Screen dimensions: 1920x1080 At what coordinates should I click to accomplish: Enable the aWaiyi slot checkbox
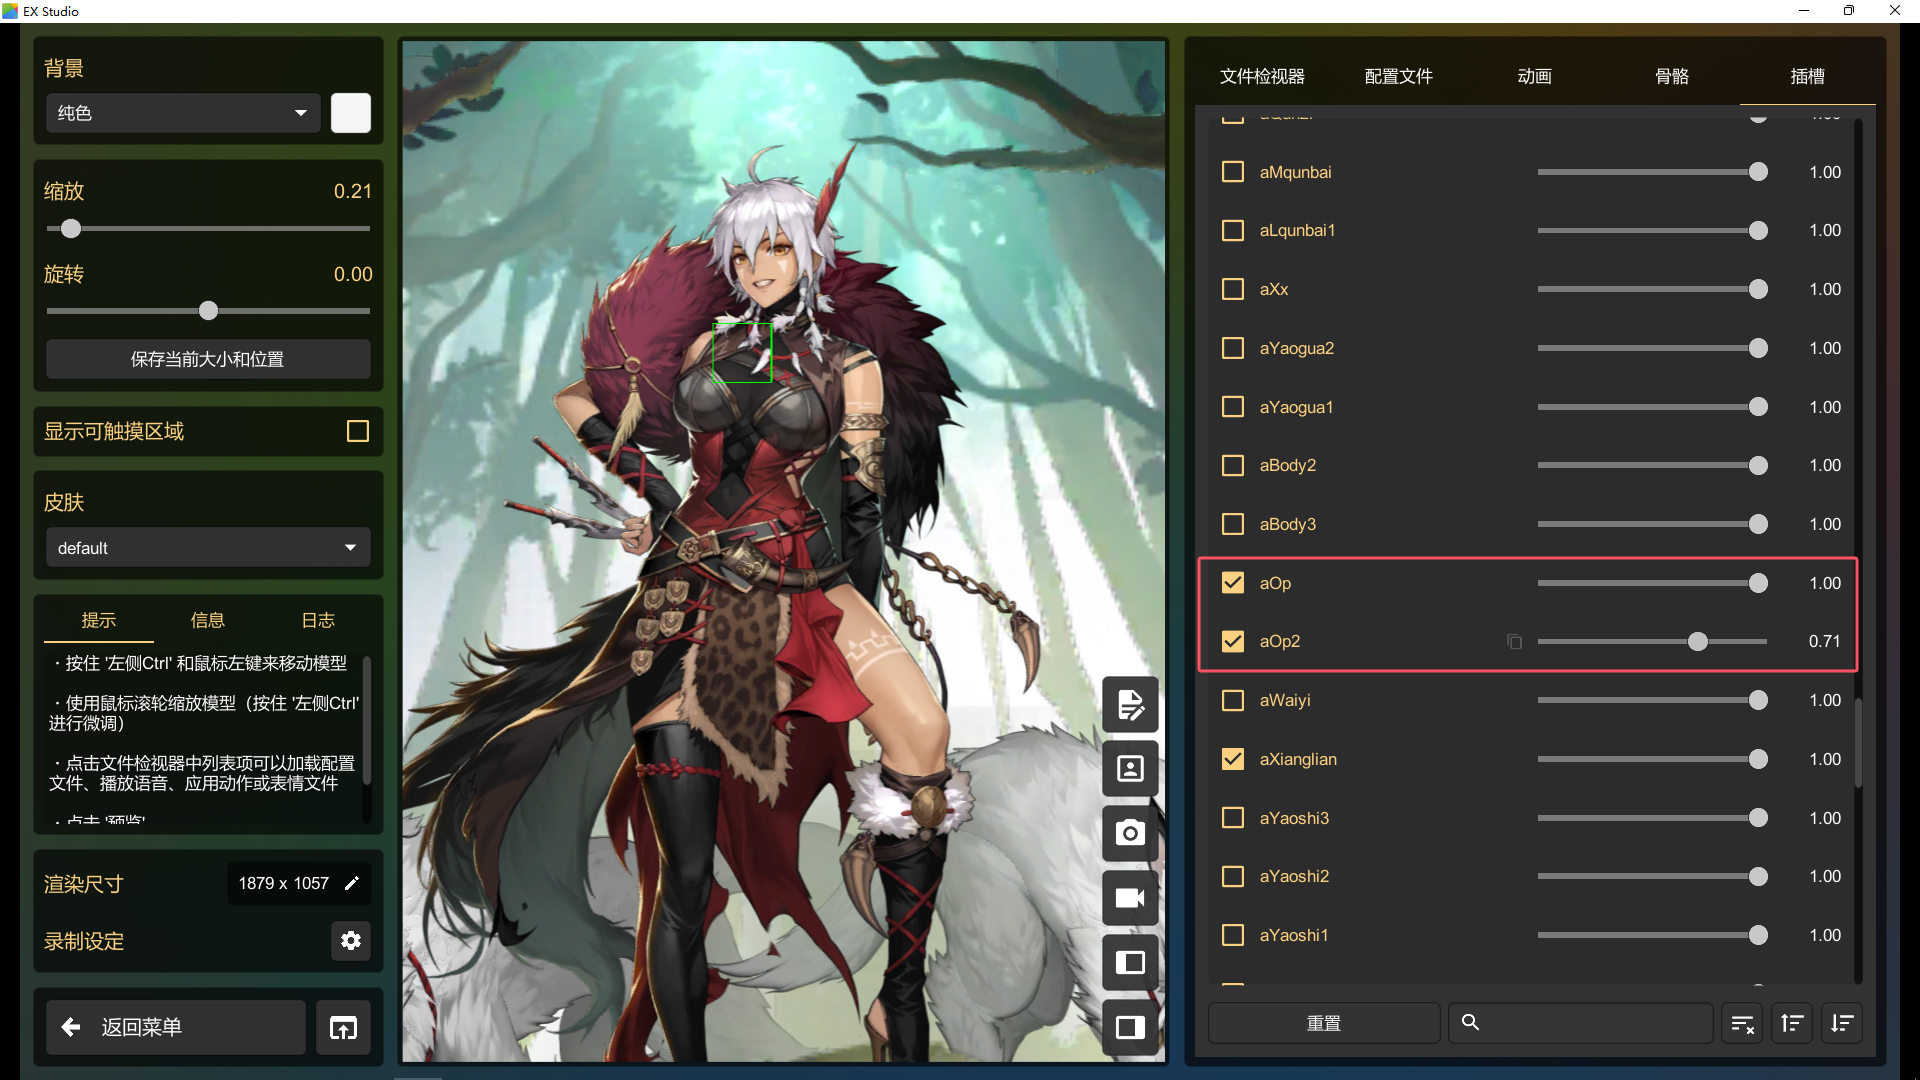coord(1233,700)
